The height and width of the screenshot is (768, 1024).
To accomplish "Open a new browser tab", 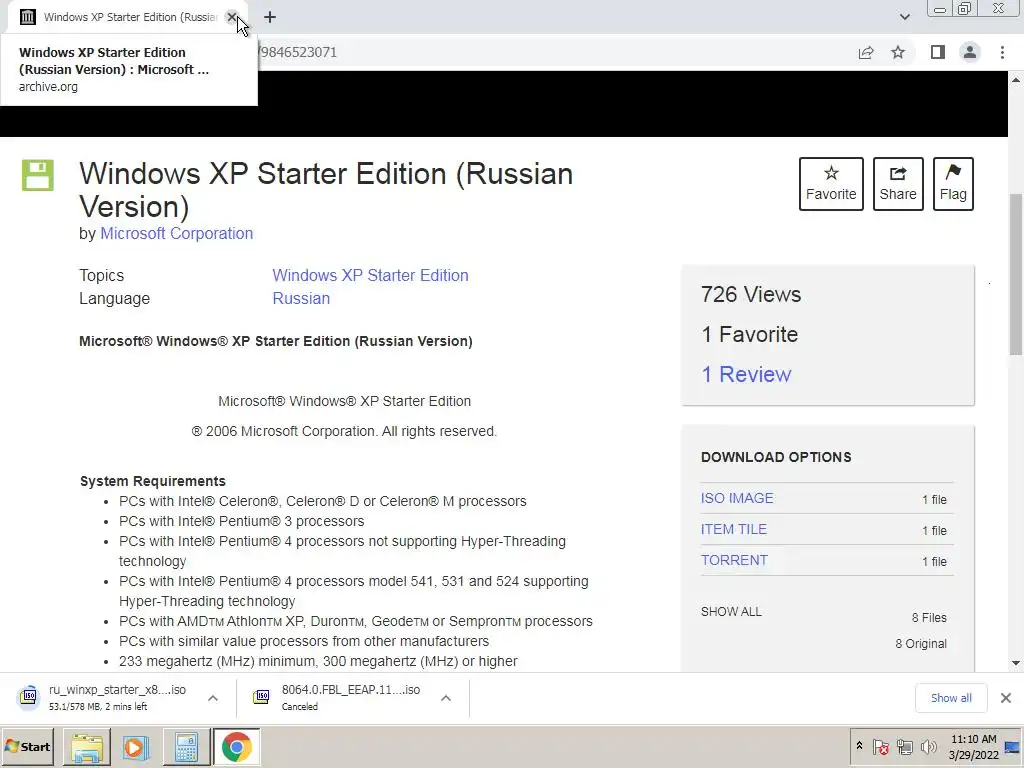I will pos(270,17).
